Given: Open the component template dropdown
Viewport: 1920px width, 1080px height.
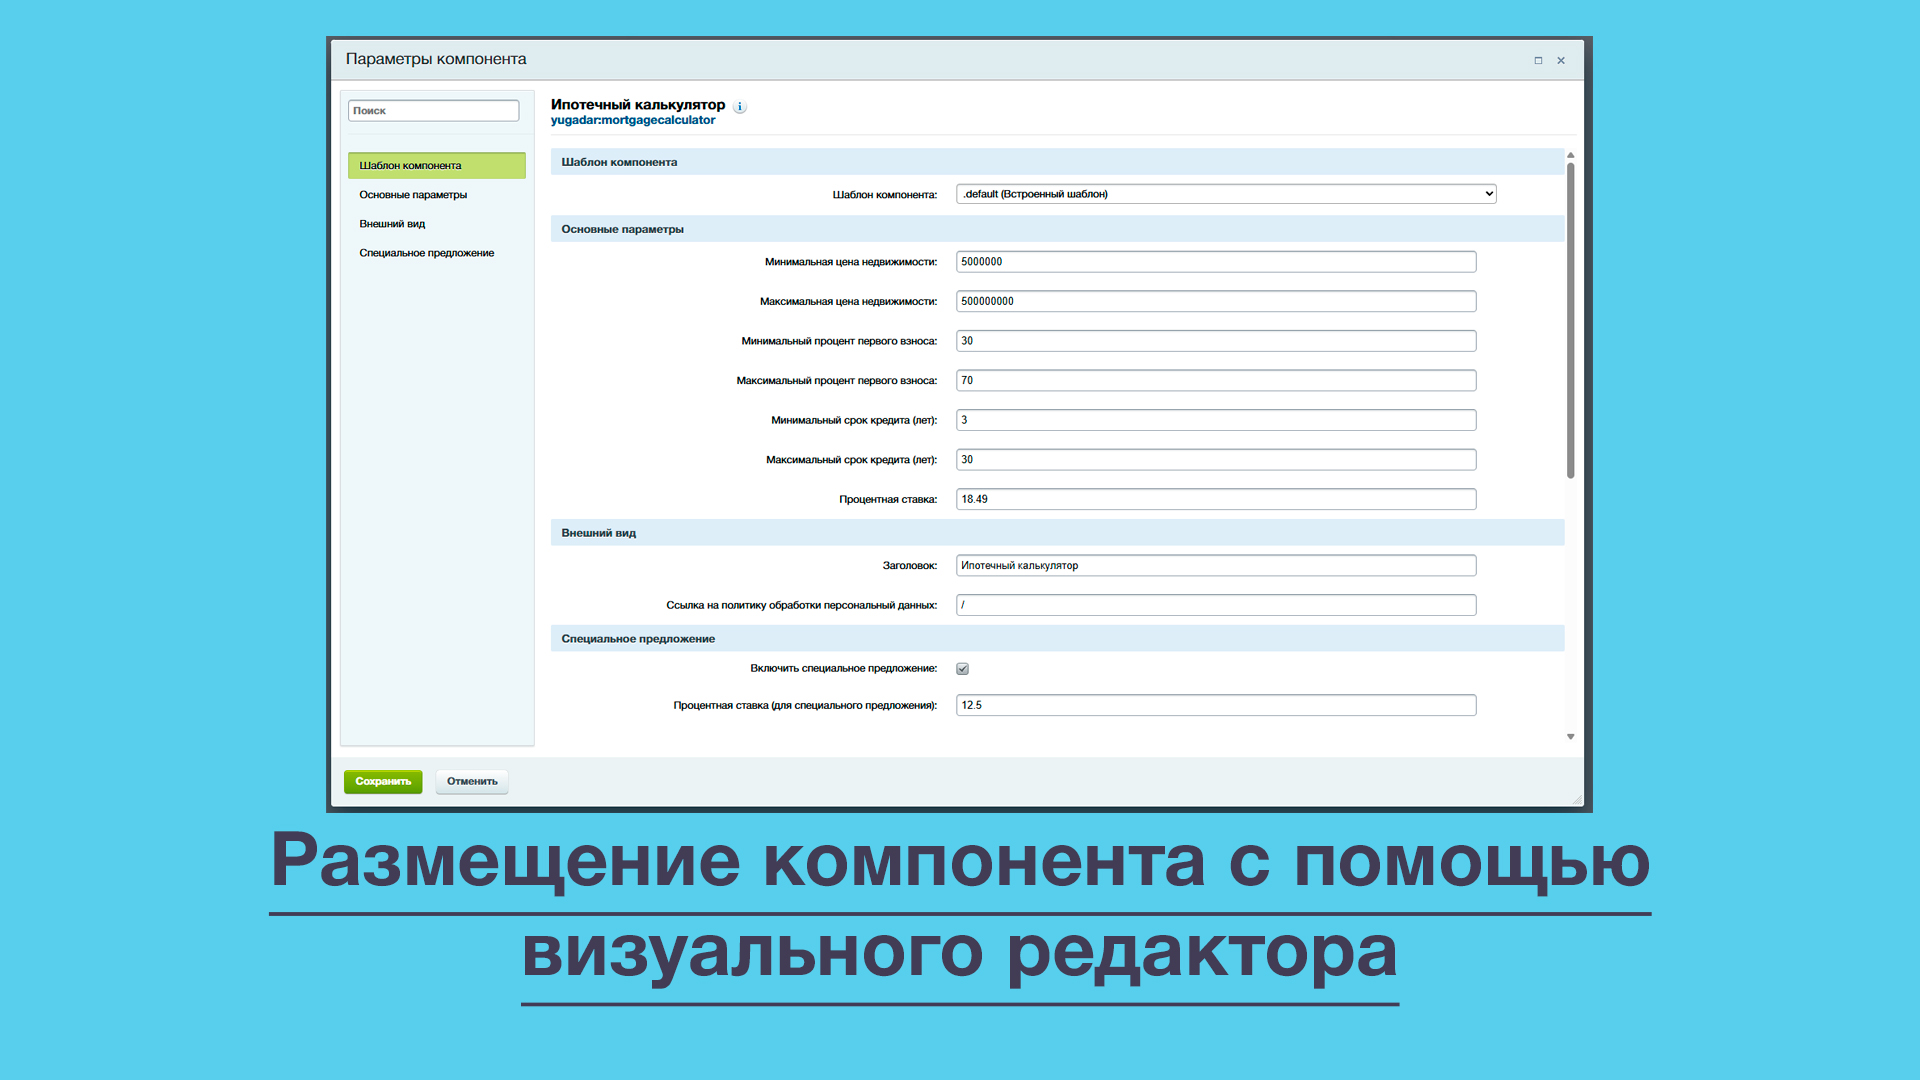Looking at the screenshot, I should pos(1225,193).
